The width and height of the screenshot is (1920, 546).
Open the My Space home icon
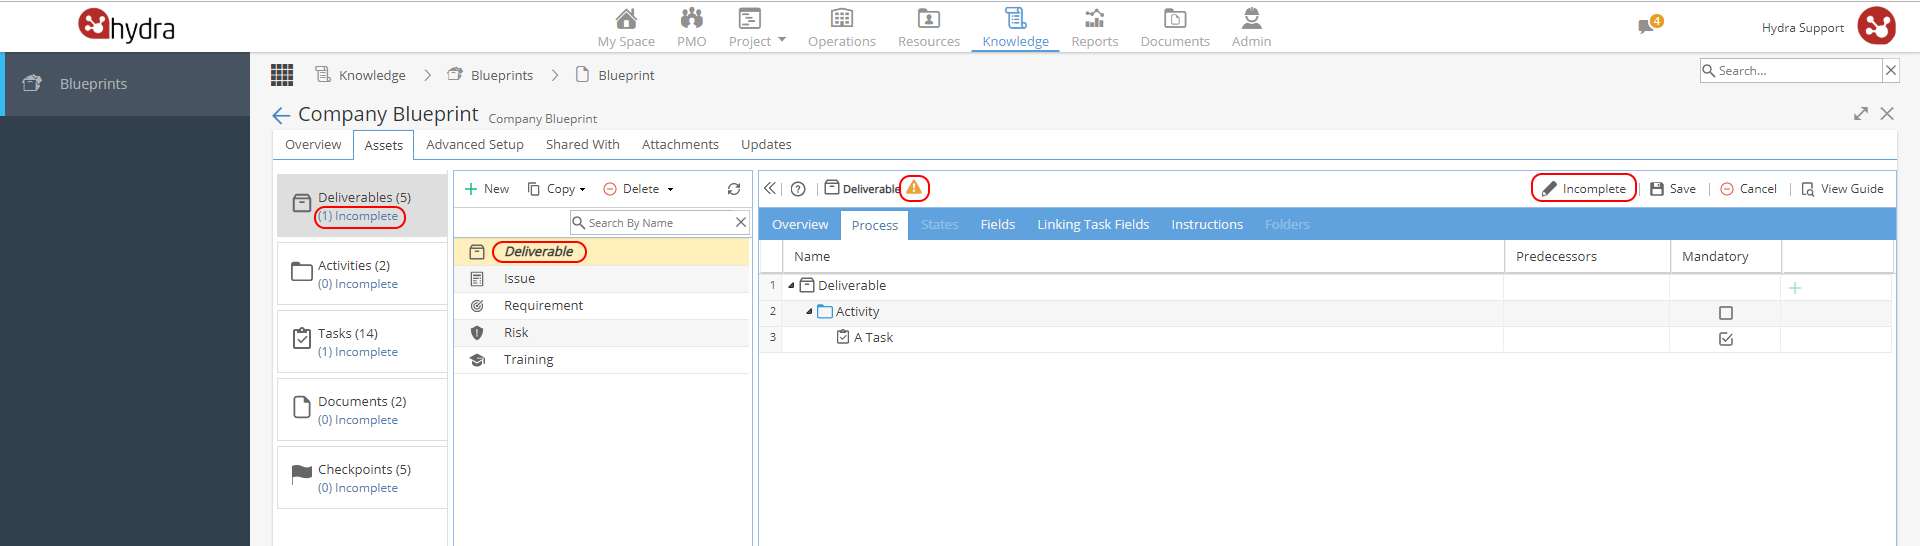(x=626, y=18)
